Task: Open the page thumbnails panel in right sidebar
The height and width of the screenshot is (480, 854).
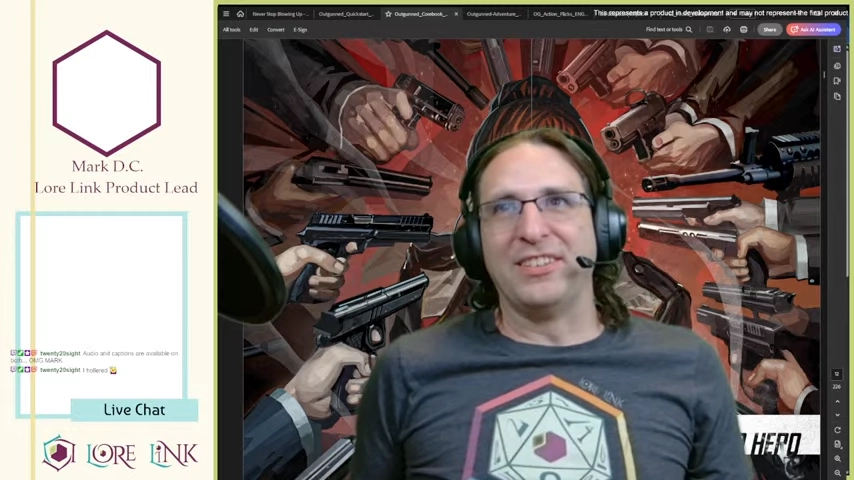Action: pyautogui.click(x=837, y=96)
